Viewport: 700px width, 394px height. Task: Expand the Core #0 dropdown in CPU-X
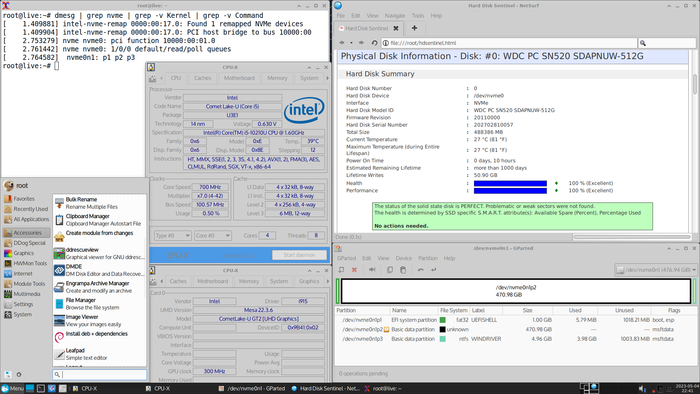point(212,236)
